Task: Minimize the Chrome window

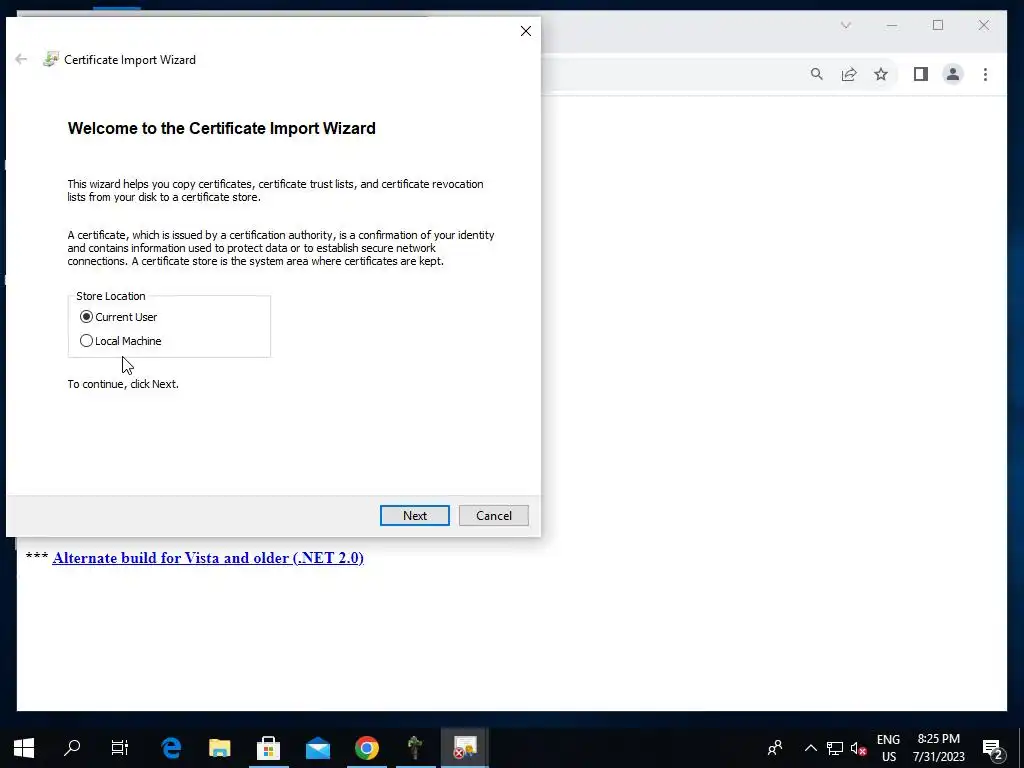Action: [892, 25]
